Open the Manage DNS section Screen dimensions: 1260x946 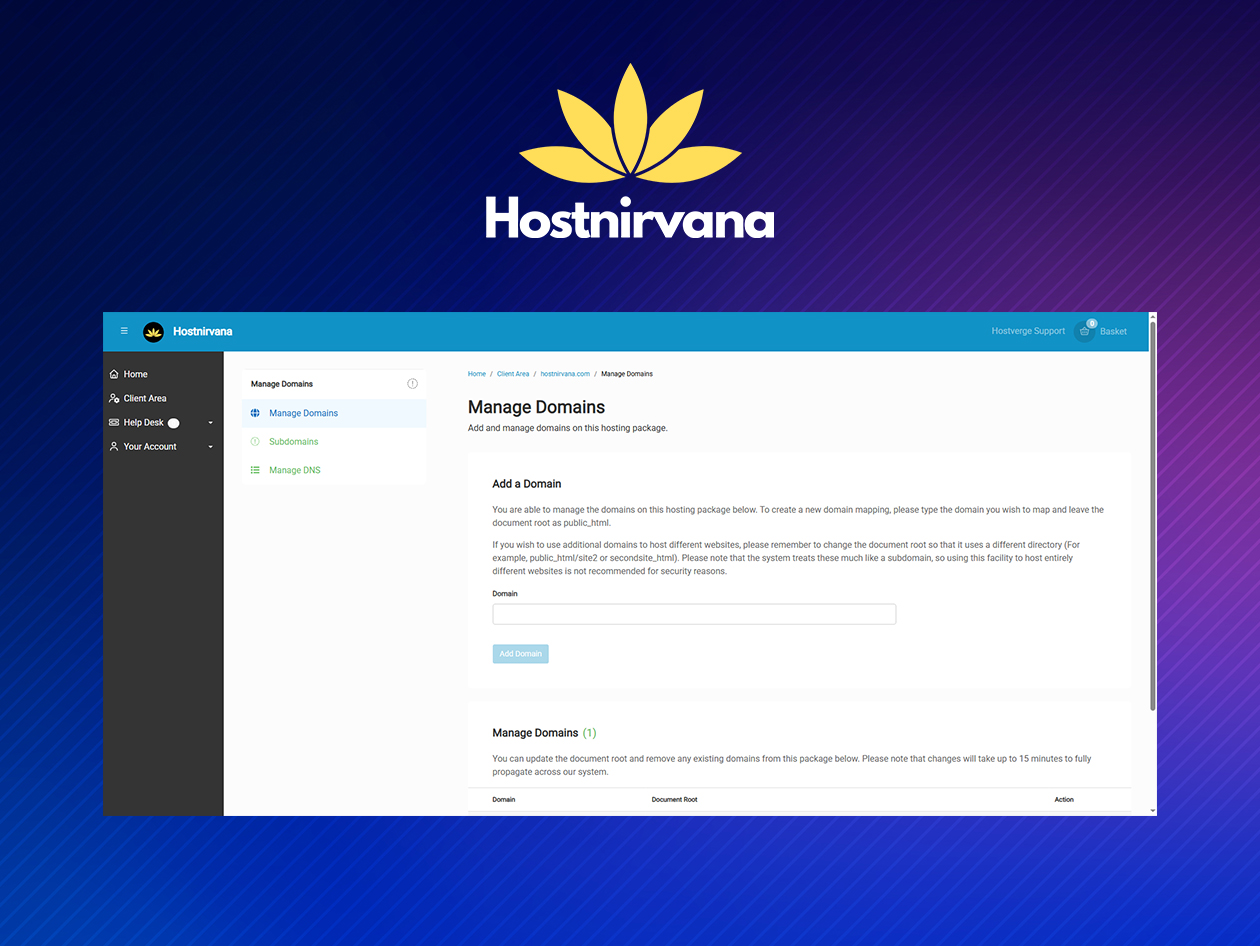pyautogui.click(x=294, y=469)
